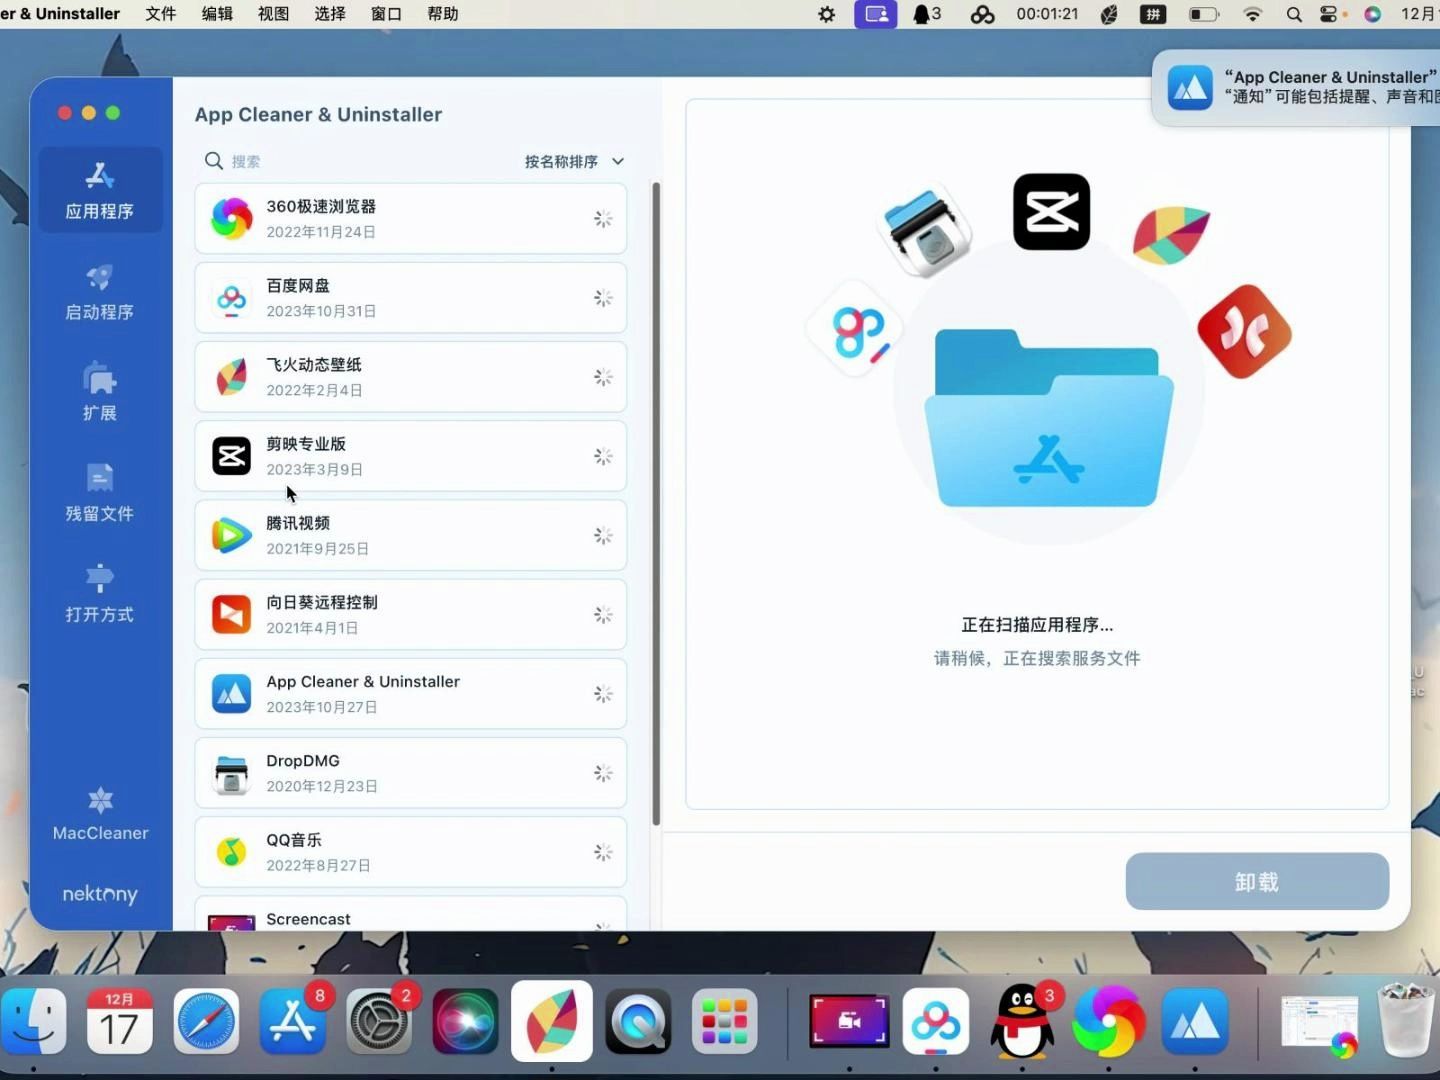Click the 2023年3月9日 date text

click(314, 469)
